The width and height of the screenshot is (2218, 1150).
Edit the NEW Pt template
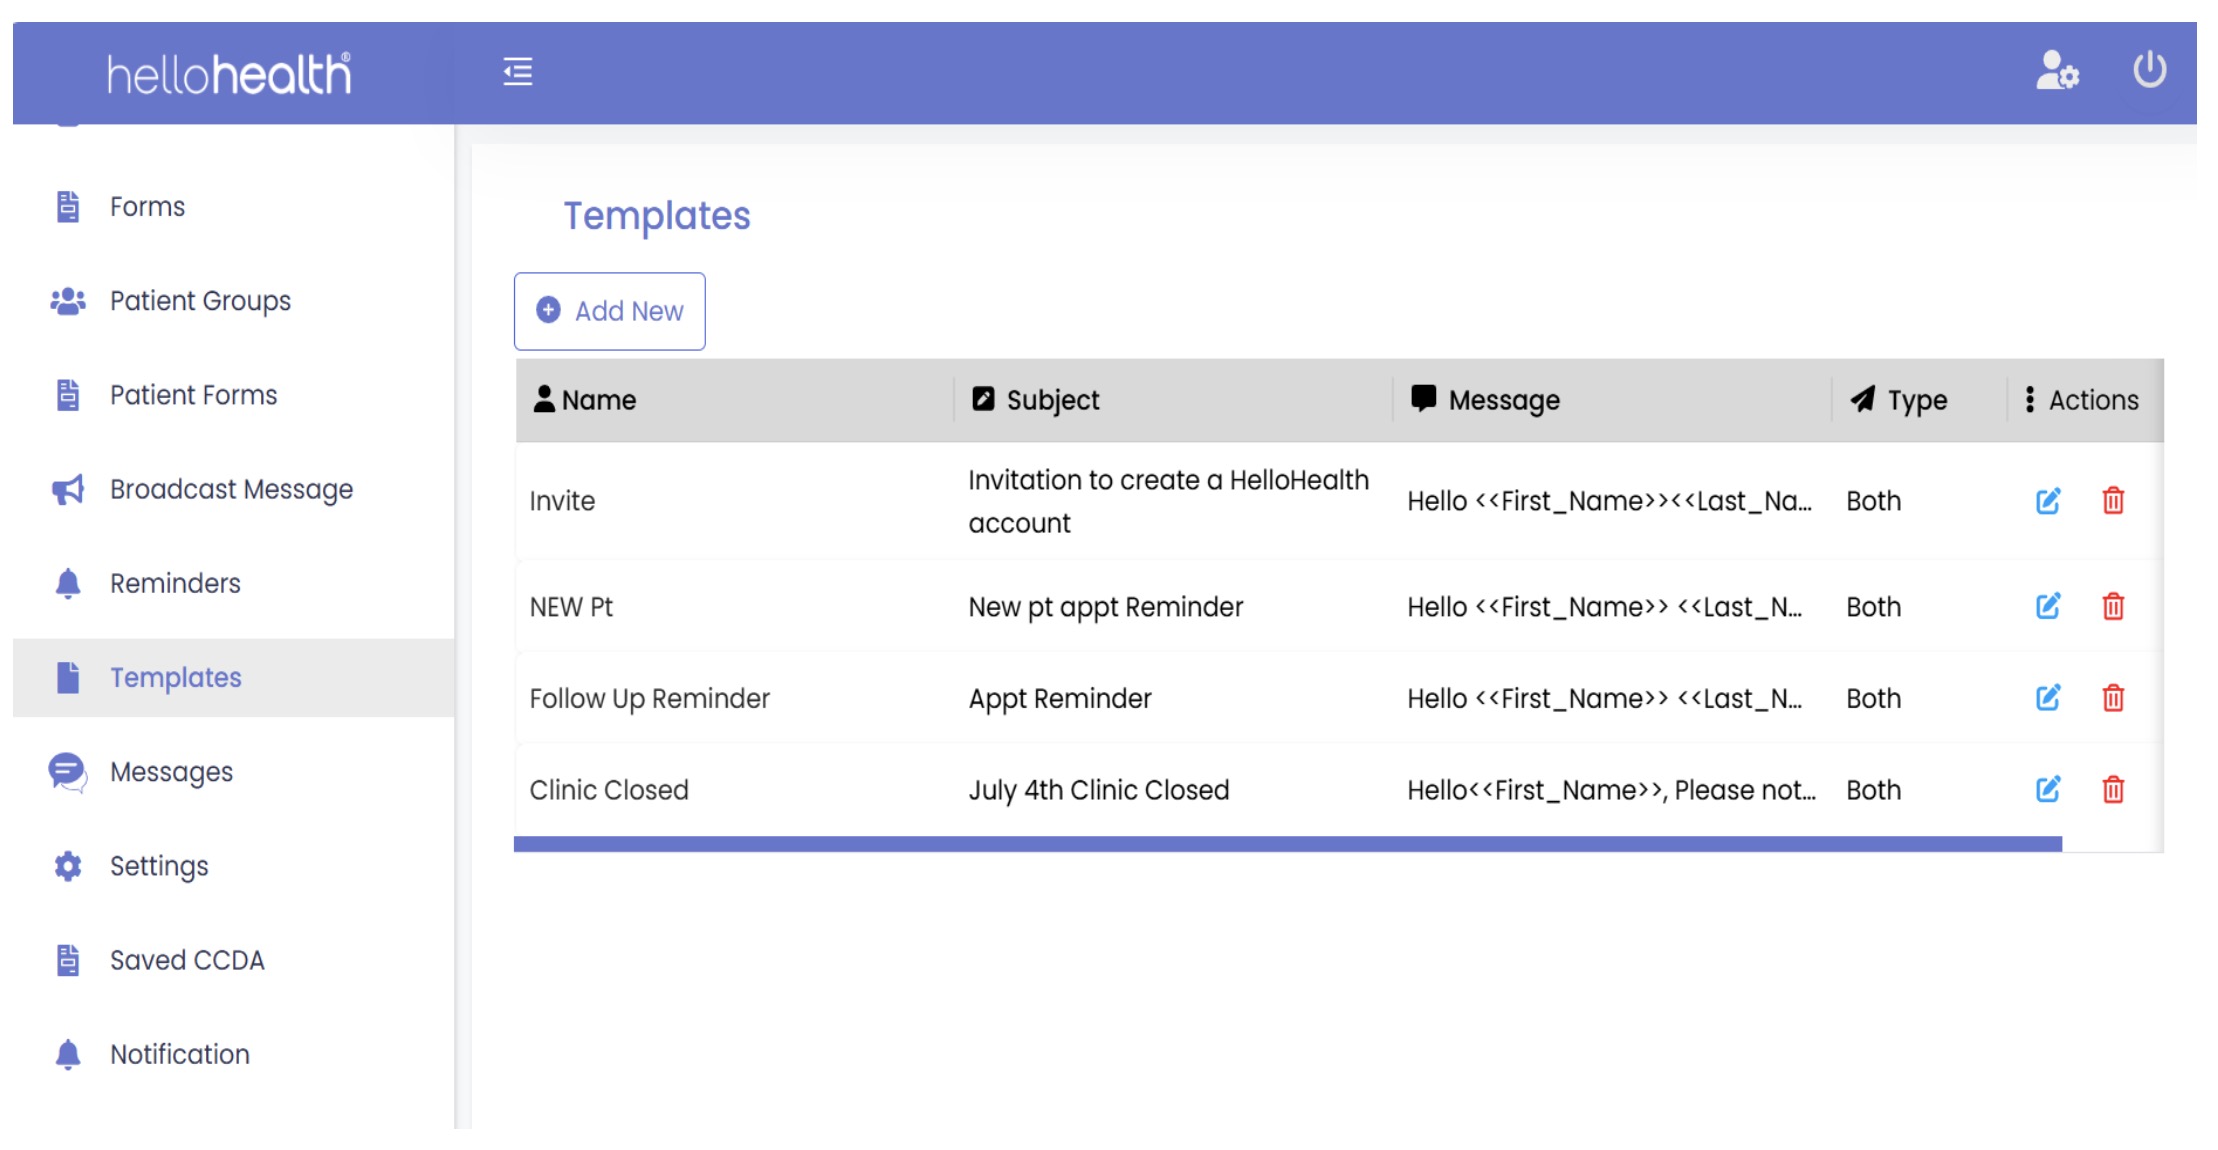[x=2047, y=606]
